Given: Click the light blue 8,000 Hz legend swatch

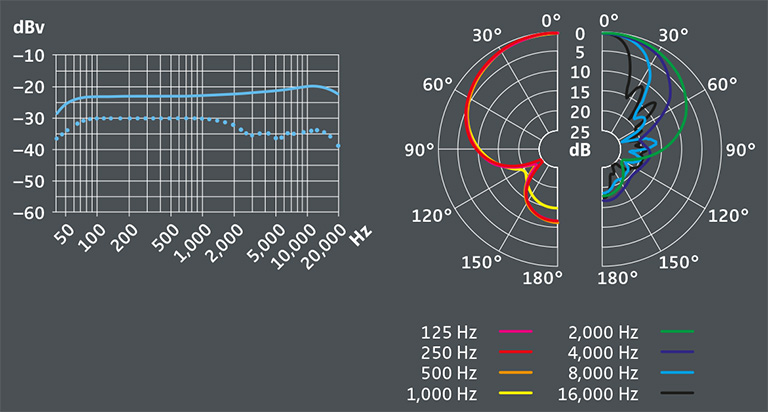Looking at the screenshot, I should [677, 371].
